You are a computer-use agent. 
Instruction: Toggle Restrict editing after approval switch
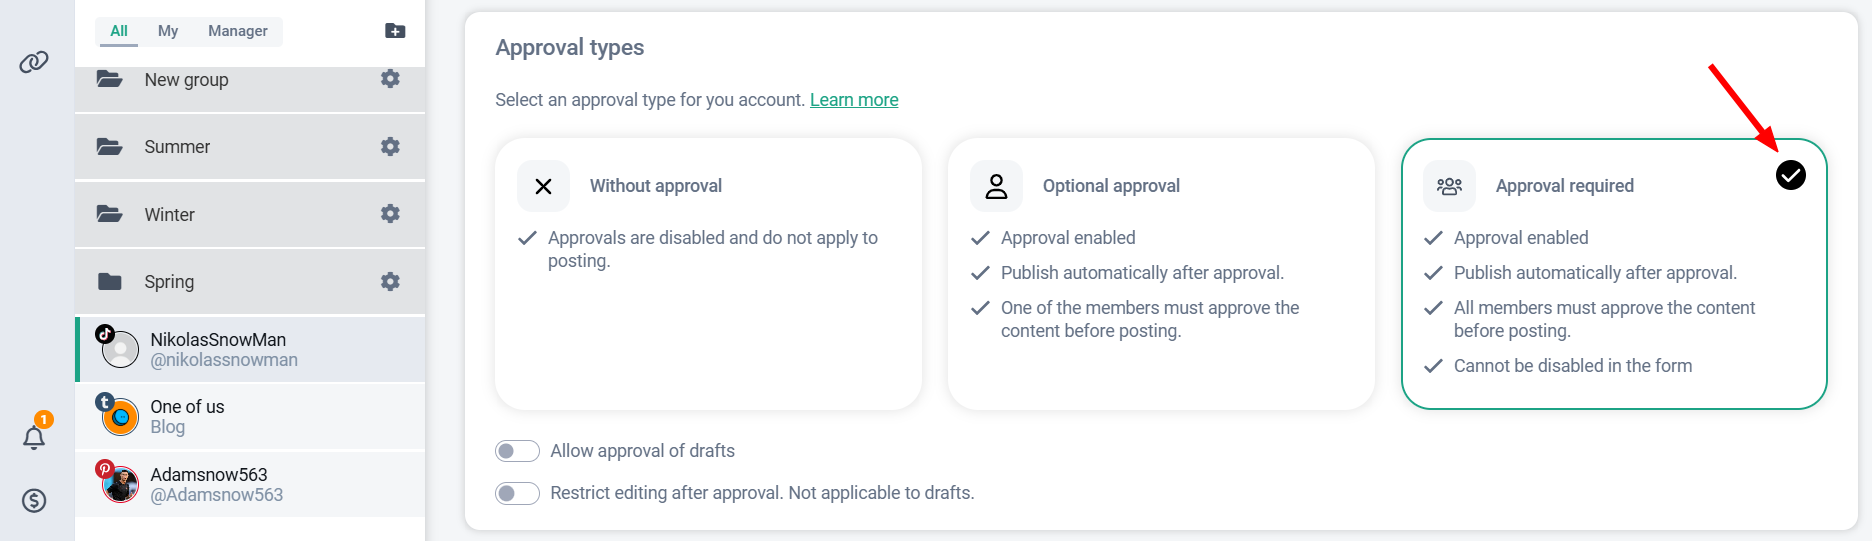click(517, 493)
